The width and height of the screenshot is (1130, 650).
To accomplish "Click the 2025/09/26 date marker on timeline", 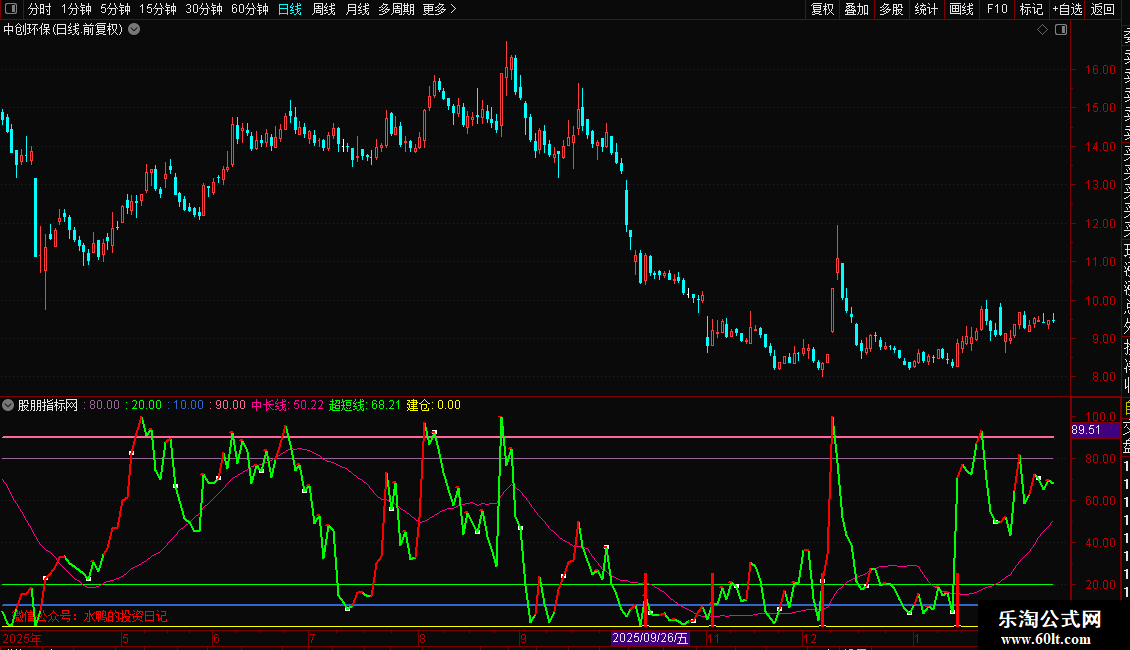I will [651, 638].
